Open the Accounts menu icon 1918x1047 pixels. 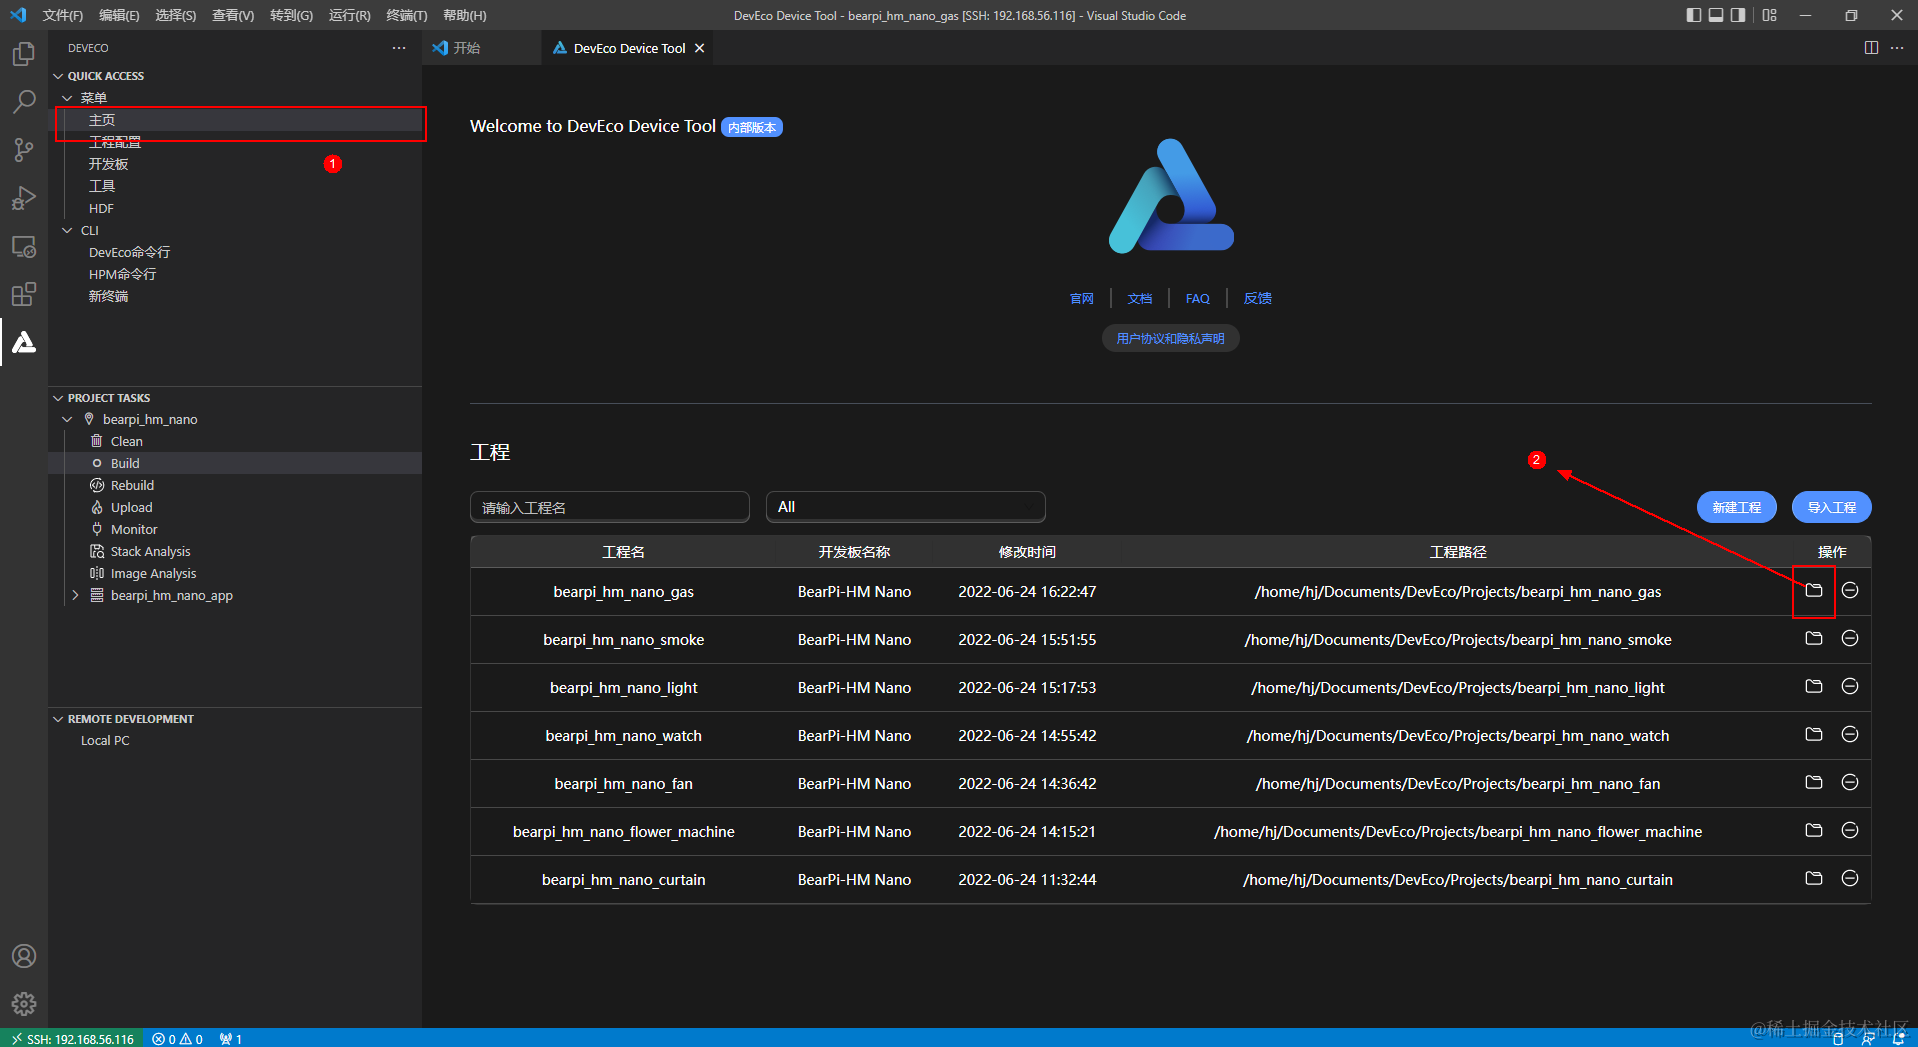[x=24, y=956]
